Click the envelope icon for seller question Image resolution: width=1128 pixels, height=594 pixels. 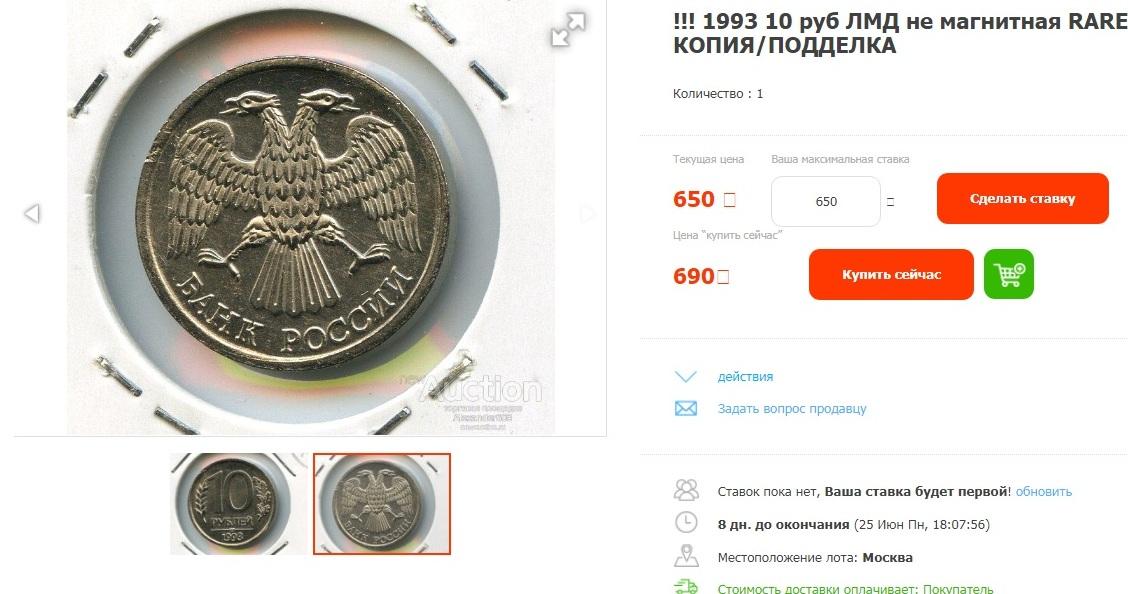(x=686, y=408)
